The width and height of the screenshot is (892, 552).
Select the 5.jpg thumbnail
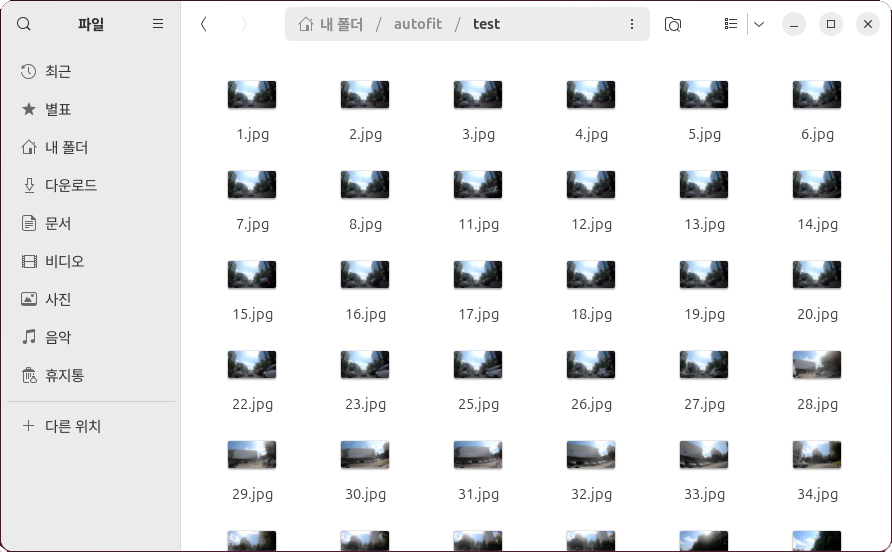click(704, 94)
